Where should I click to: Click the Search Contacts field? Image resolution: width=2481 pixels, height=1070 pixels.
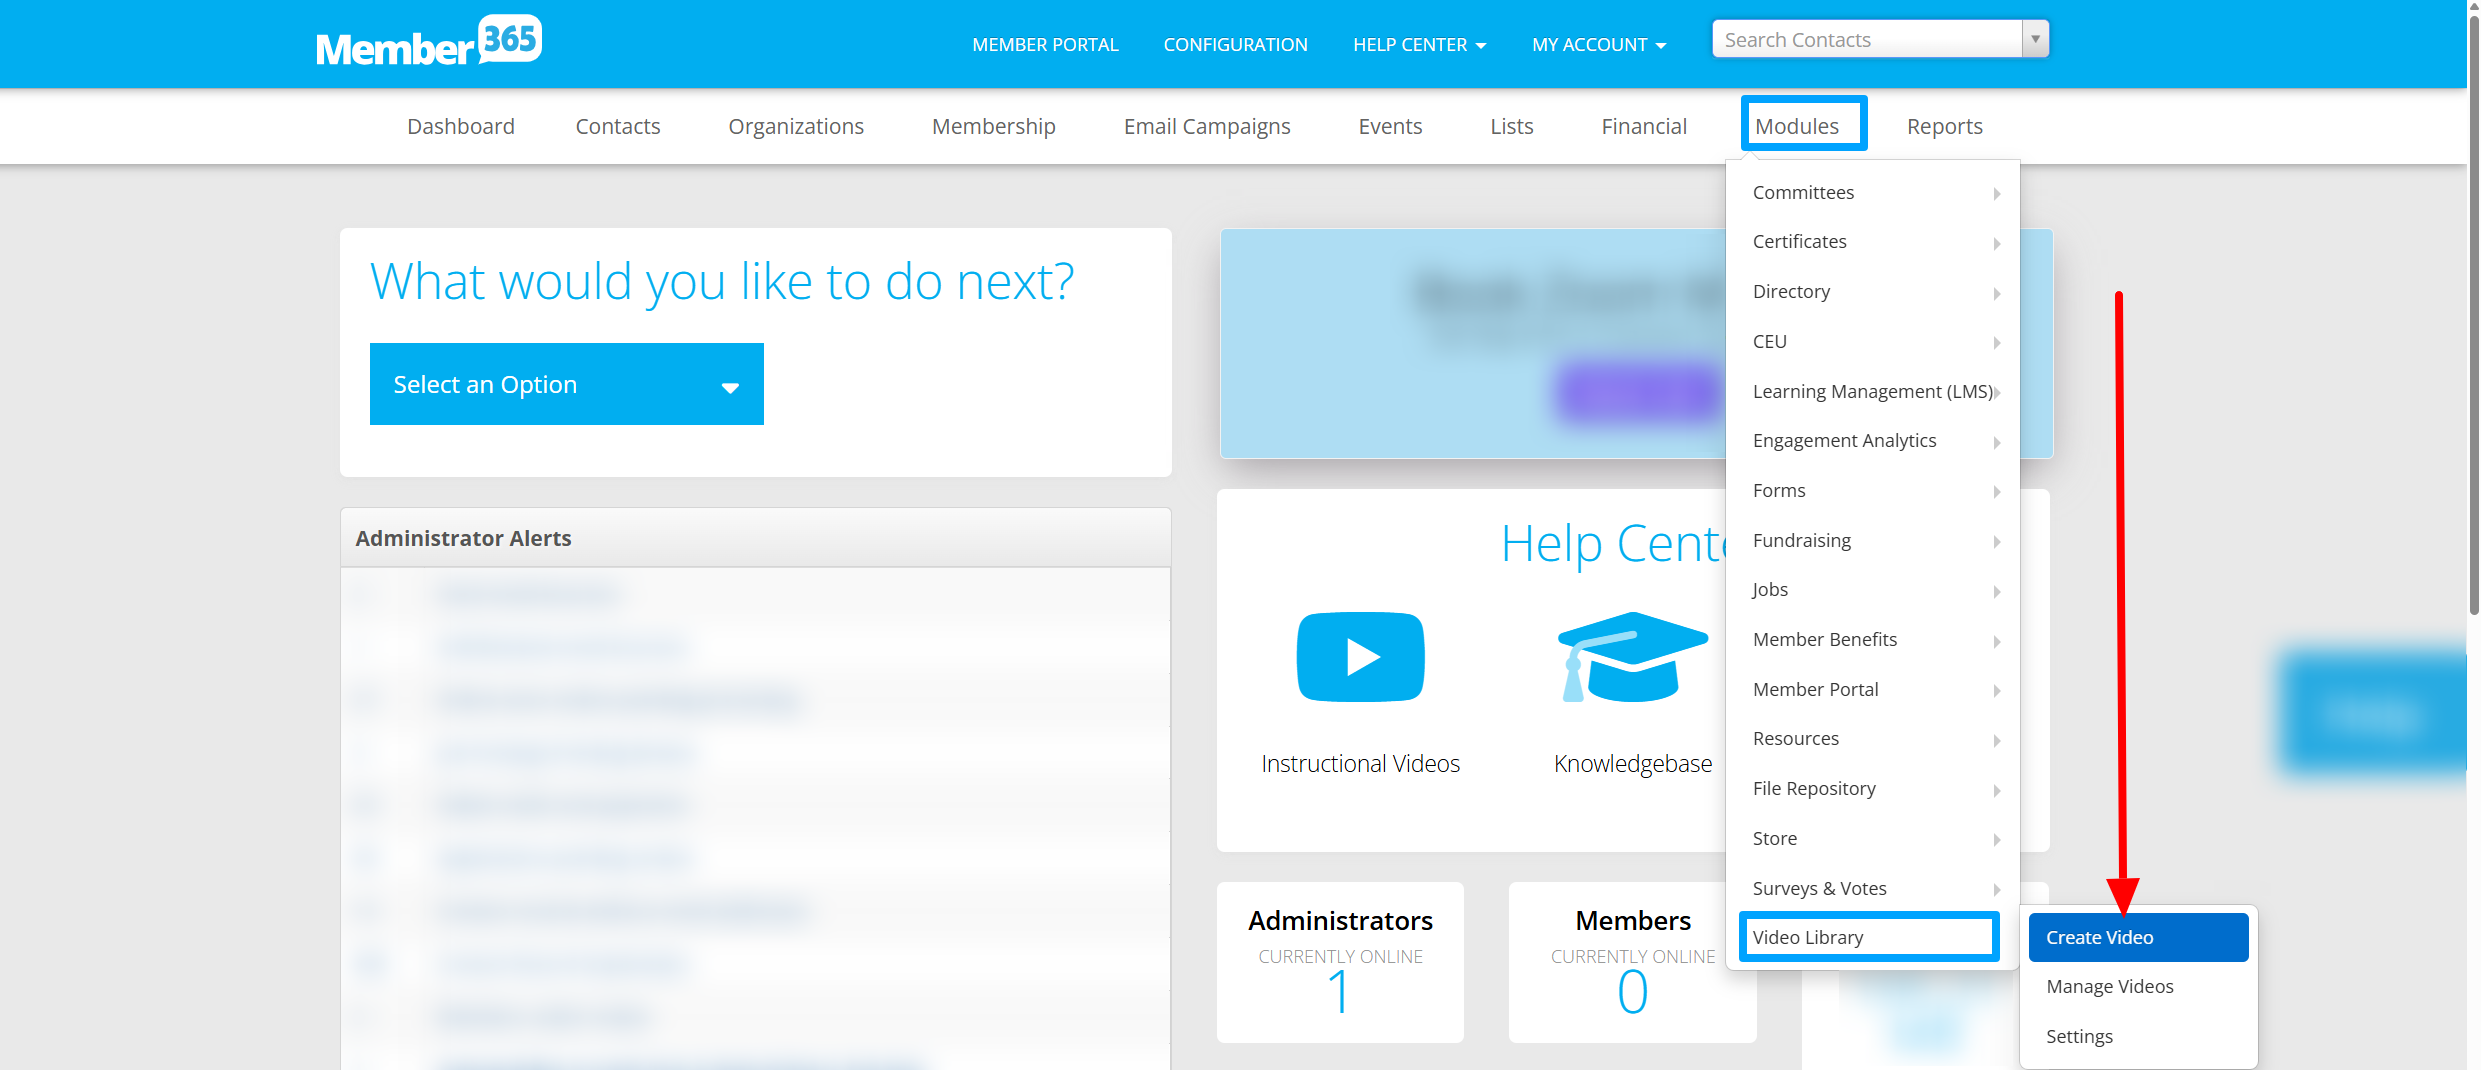tap(1867, 40)
